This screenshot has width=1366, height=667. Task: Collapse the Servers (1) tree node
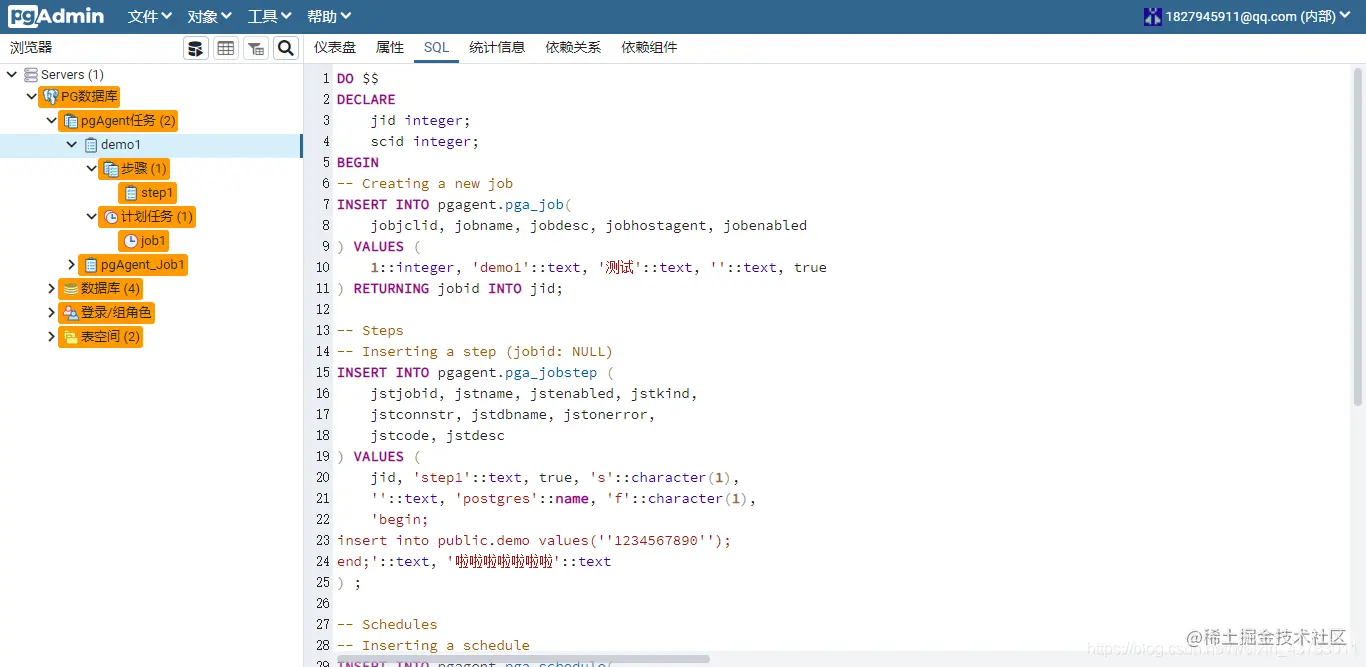click(12, 73)
